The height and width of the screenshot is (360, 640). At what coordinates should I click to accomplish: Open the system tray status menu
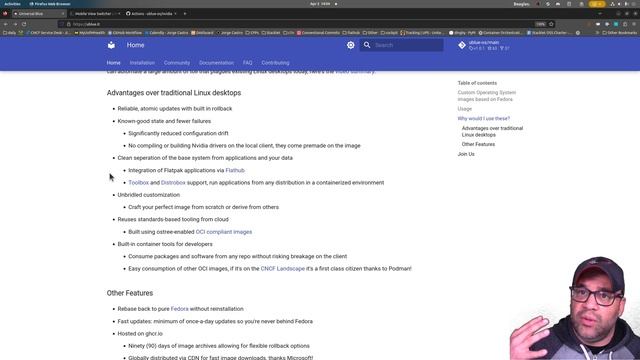[623, 4]
